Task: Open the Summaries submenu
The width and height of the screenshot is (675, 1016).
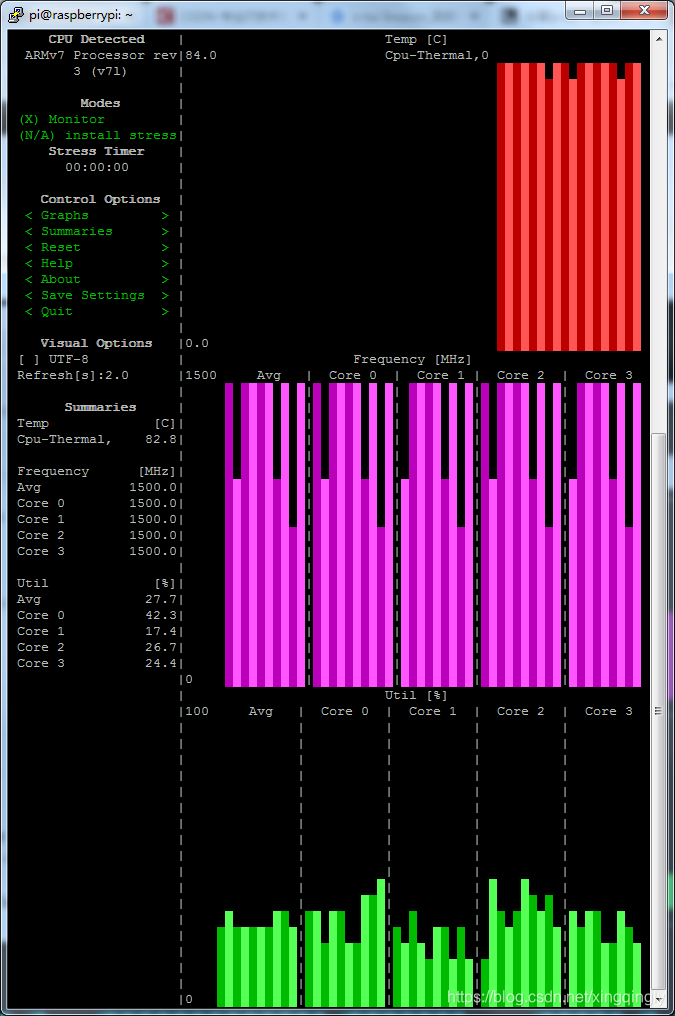Action: point(96,231)
